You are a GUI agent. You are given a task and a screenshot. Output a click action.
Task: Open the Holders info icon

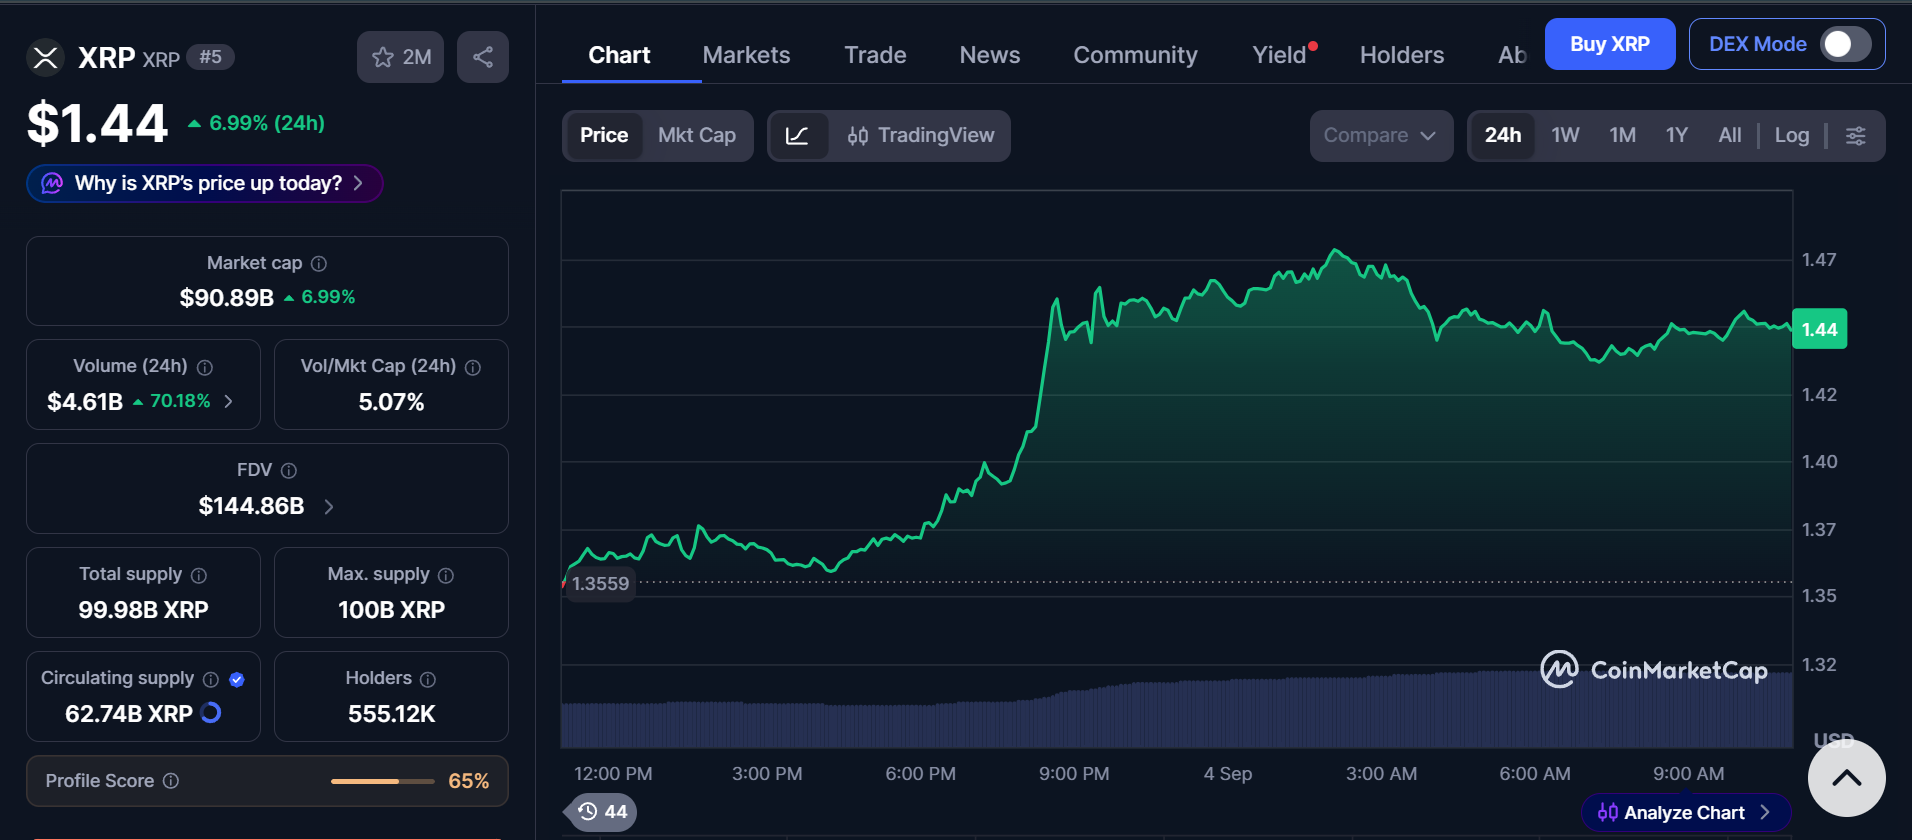click(x=428, y=680)
